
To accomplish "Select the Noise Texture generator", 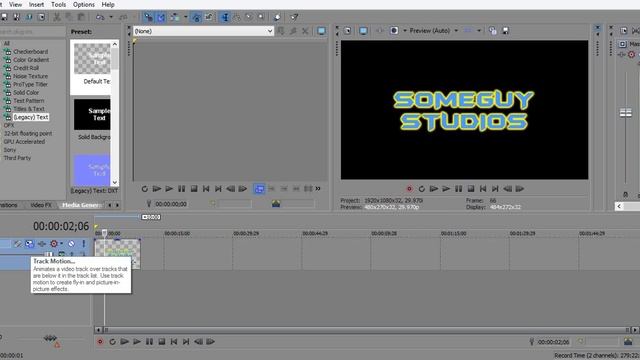I will coord(30,76).
